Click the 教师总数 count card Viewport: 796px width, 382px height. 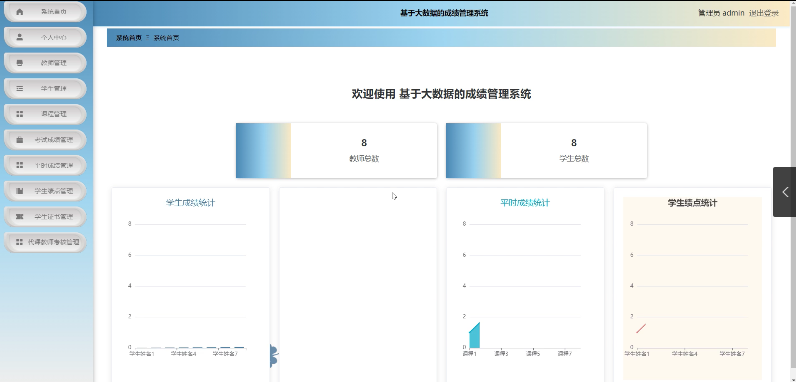click(x=337, y=150)
